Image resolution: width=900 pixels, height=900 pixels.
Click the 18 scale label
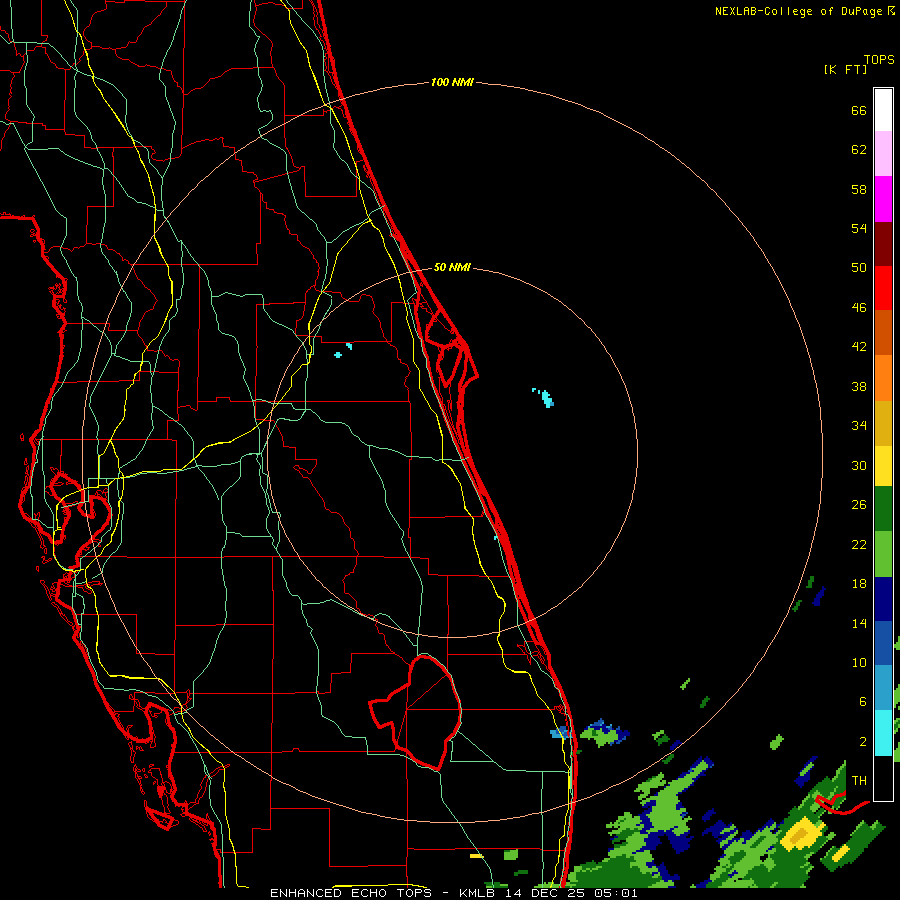tap(859, 584)
